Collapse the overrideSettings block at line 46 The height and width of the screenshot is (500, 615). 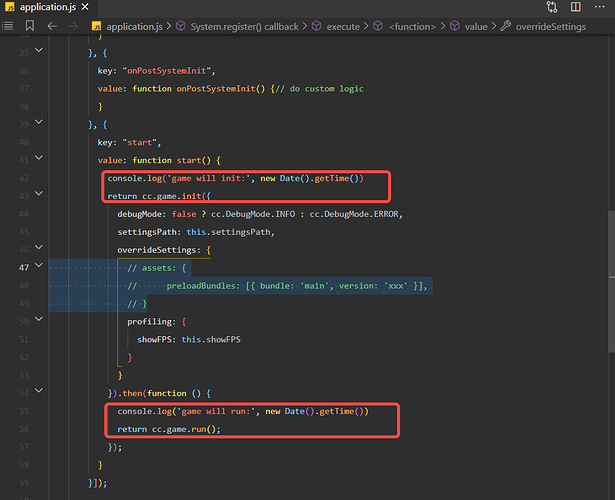(x=38, y=249)
